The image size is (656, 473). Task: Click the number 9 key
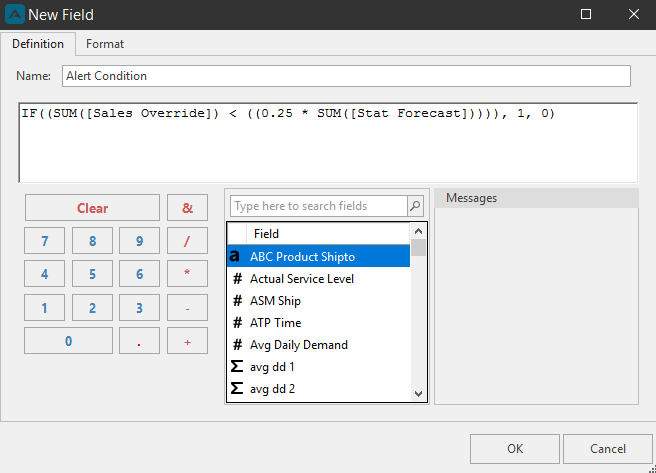(139, 241)
